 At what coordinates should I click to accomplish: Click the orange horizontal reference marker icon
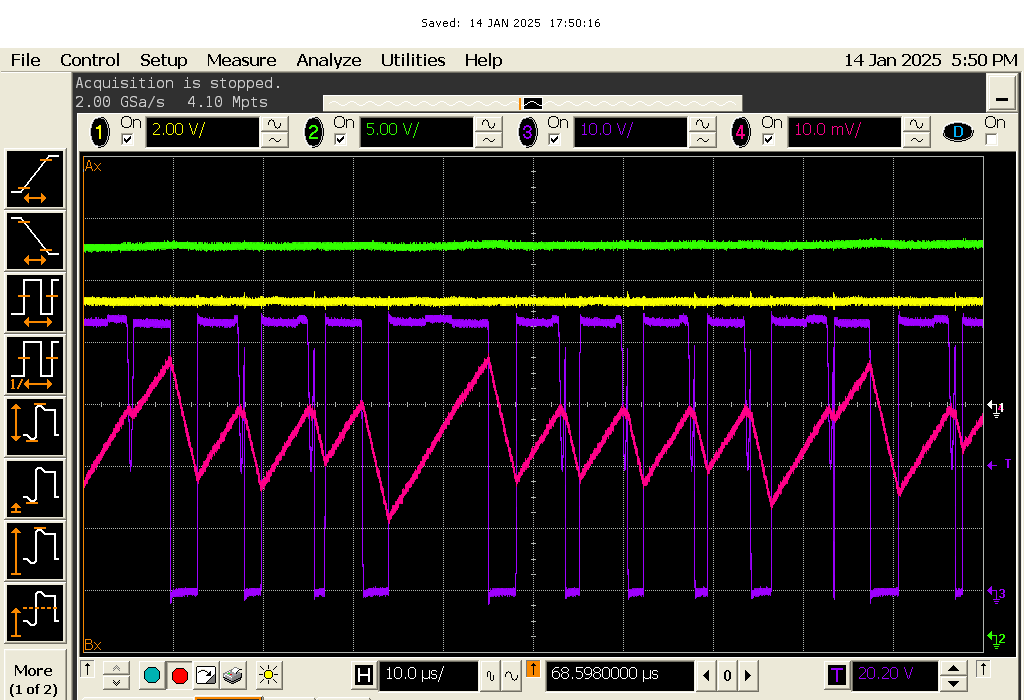533,669
